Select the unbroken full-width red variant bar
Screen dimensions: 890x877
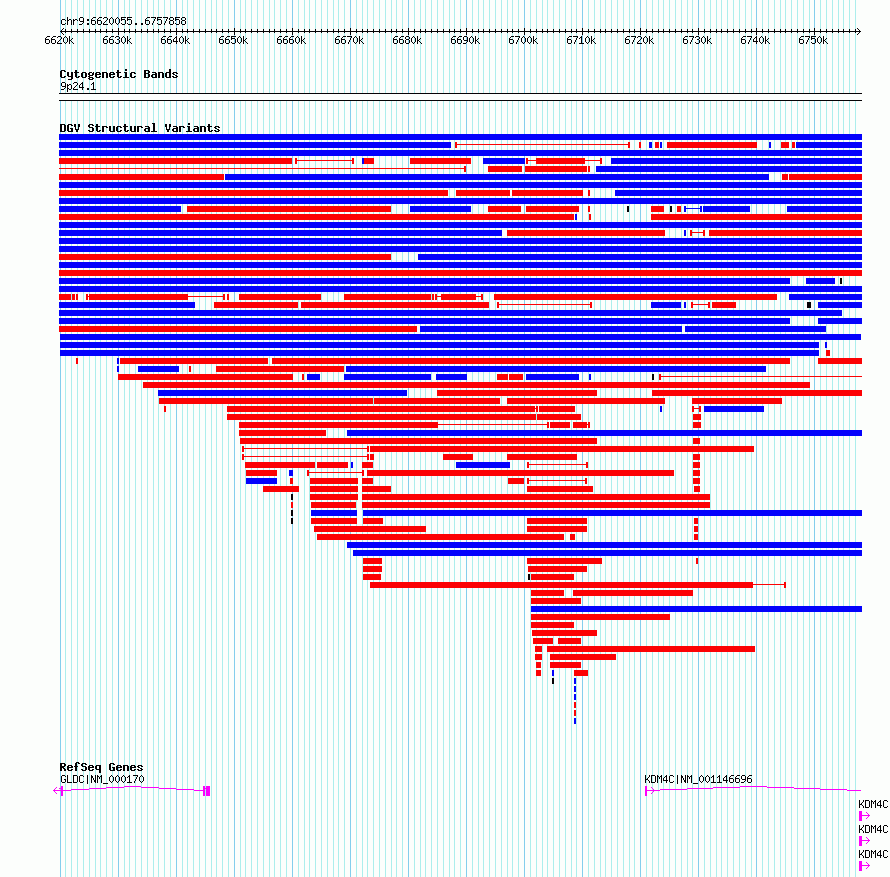(460, 273)
